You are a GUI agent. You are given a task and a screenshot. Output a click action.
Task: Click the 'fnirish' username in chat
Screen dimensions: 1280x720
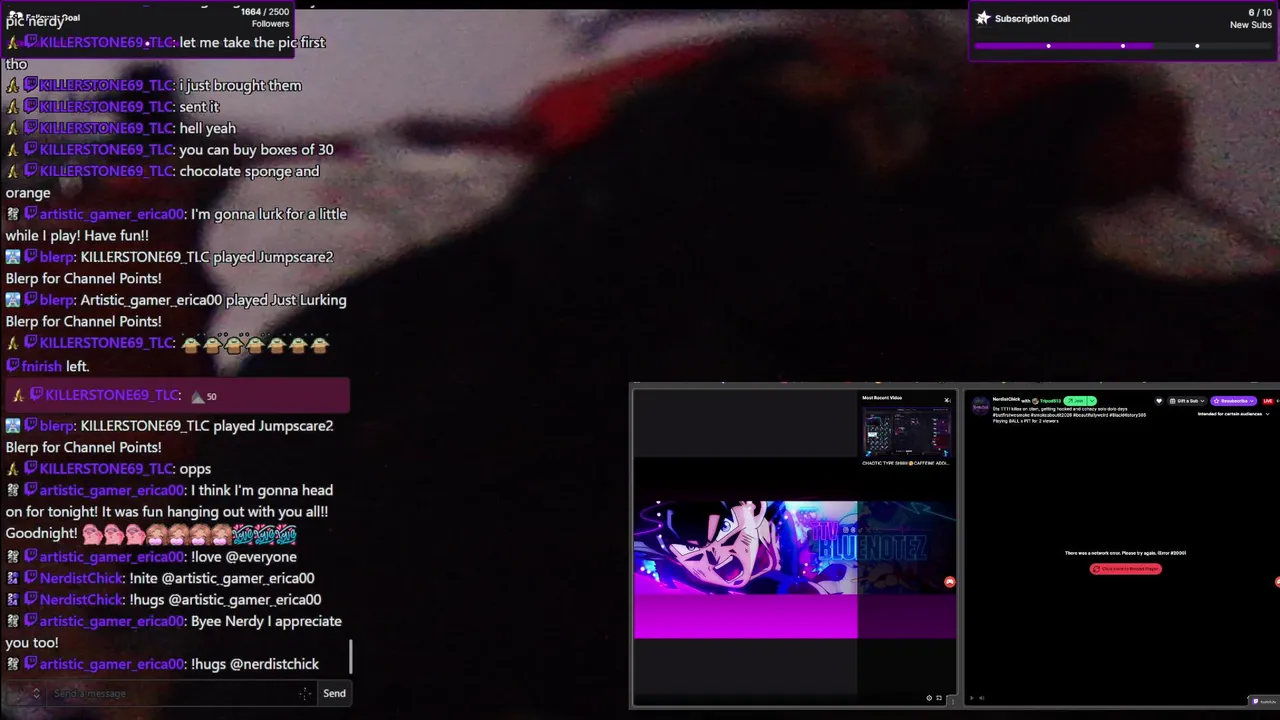click(x=42, y=366)
